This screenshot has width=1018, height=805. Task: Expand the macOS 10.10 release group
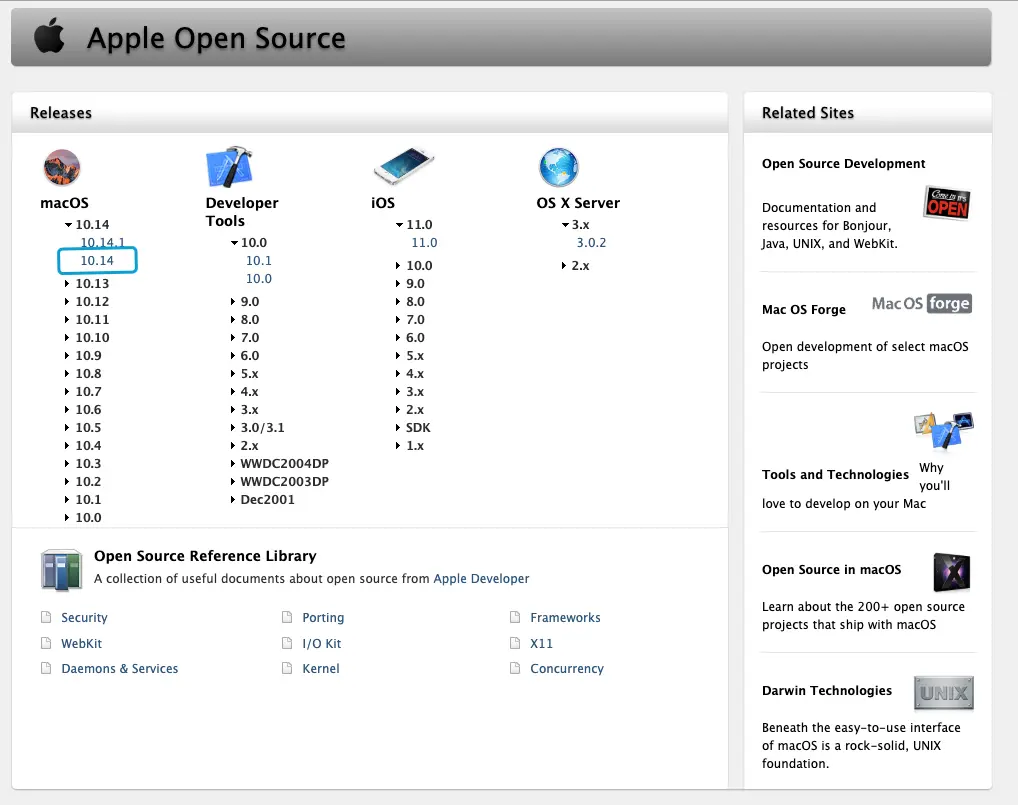67,338
